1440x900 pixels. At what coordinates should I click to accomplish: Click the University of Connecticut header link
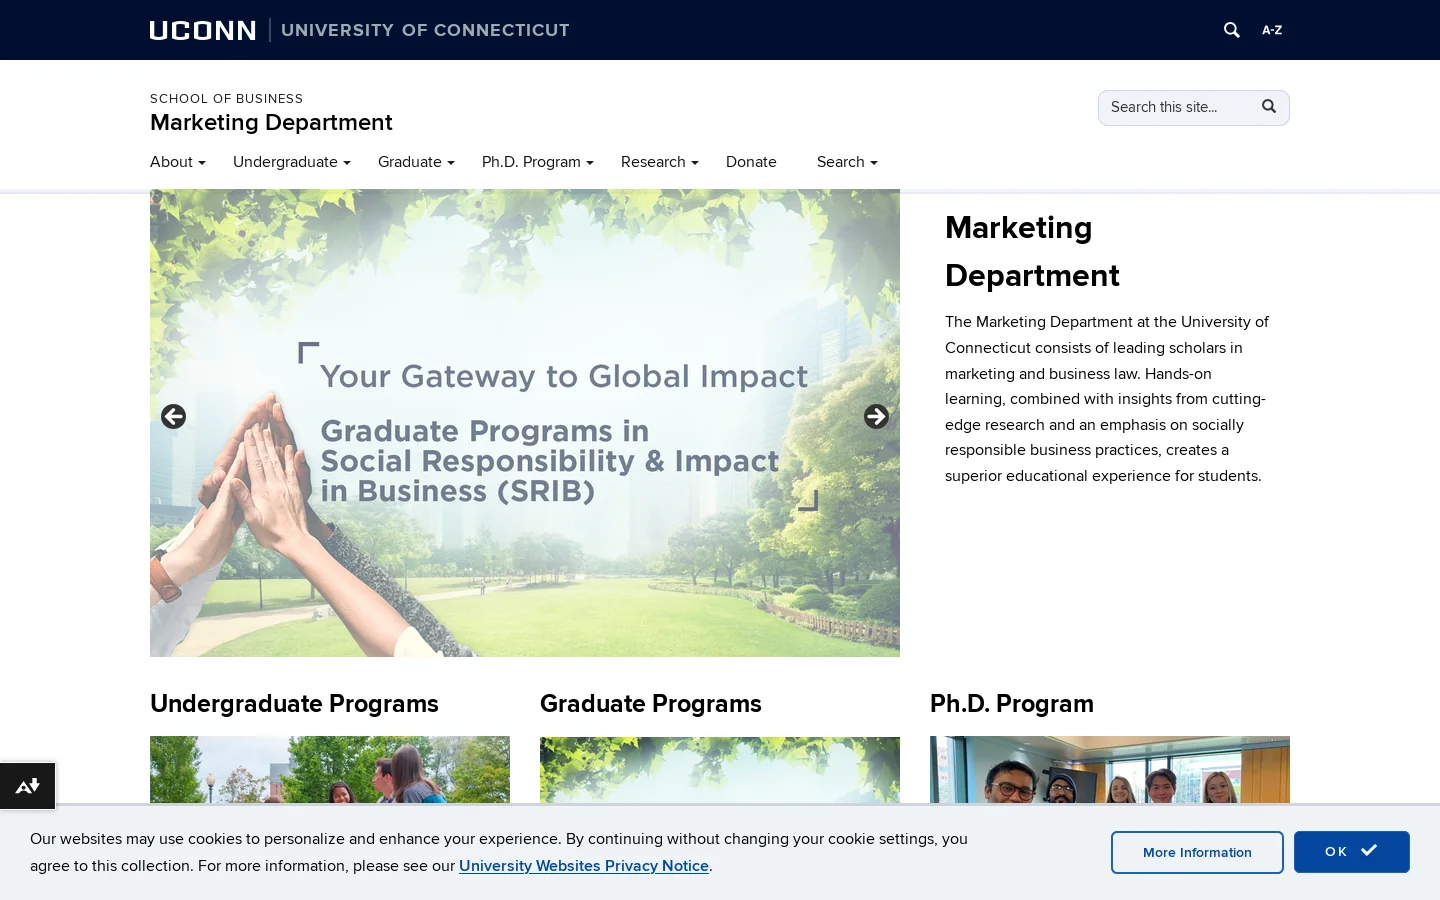[x=425, y=30]
